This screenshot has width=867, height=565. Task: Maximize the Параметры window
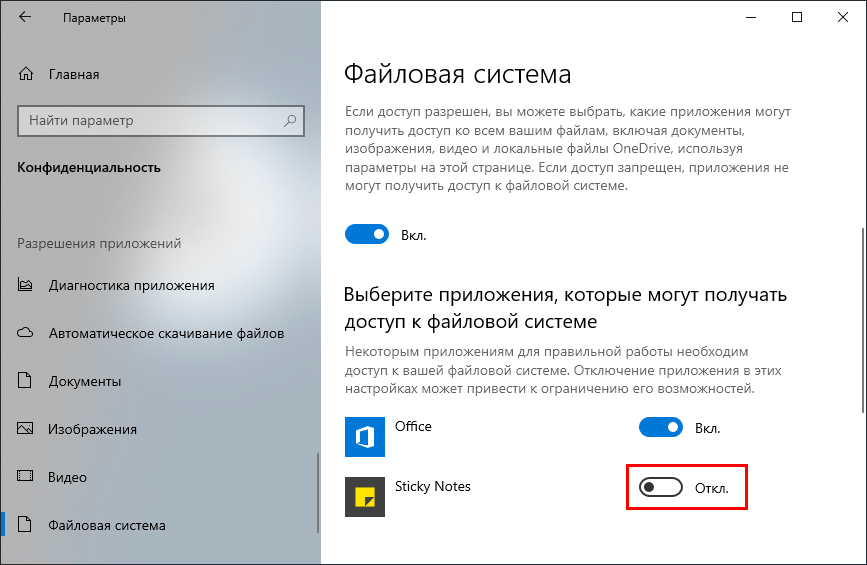pyautogui.click(x=797, y=17)
